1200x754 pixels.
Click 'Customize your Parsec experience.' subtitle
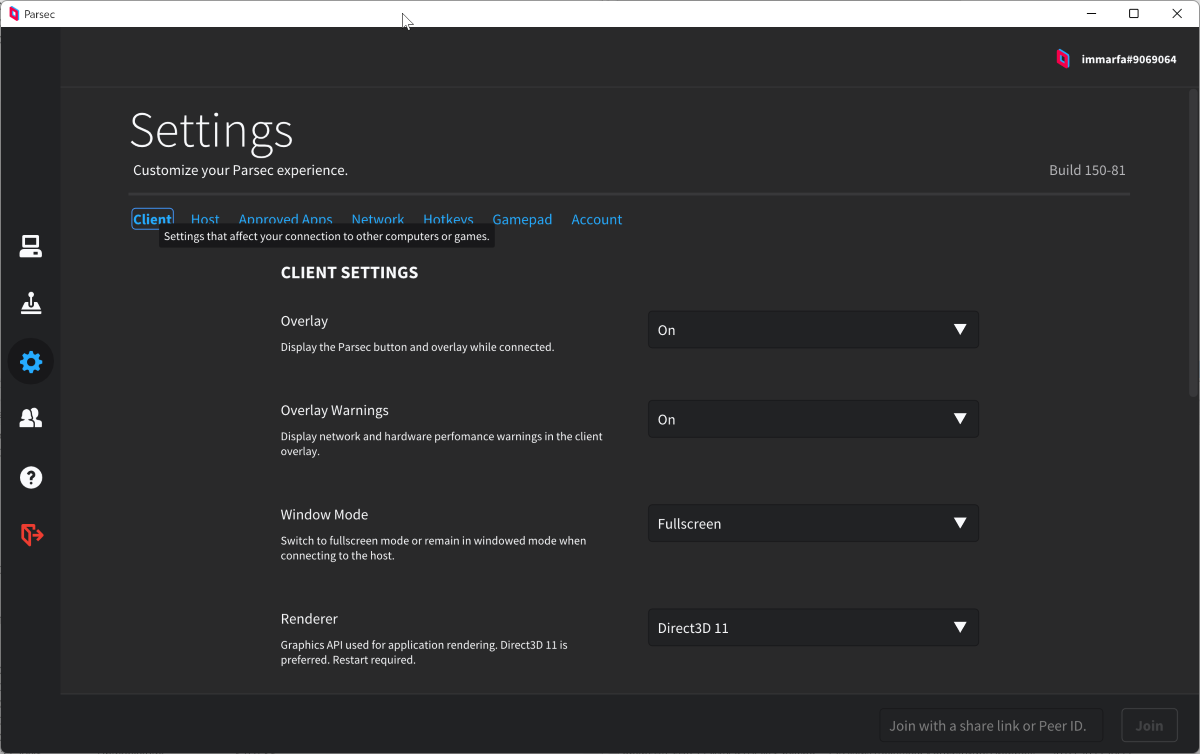[240, 170]
